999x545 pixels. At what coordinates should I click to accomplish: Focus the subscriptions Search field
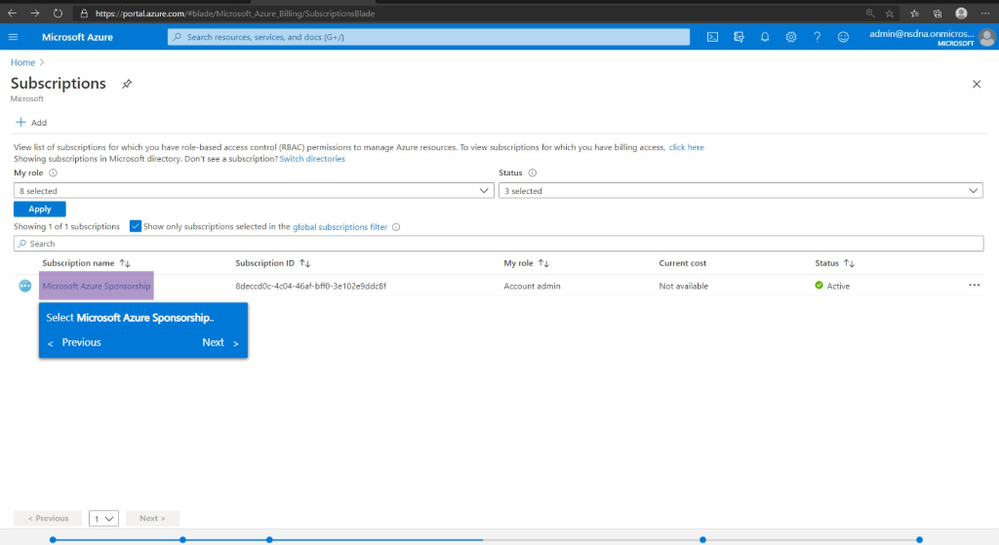pyautogui.click(x=498, y=243)
